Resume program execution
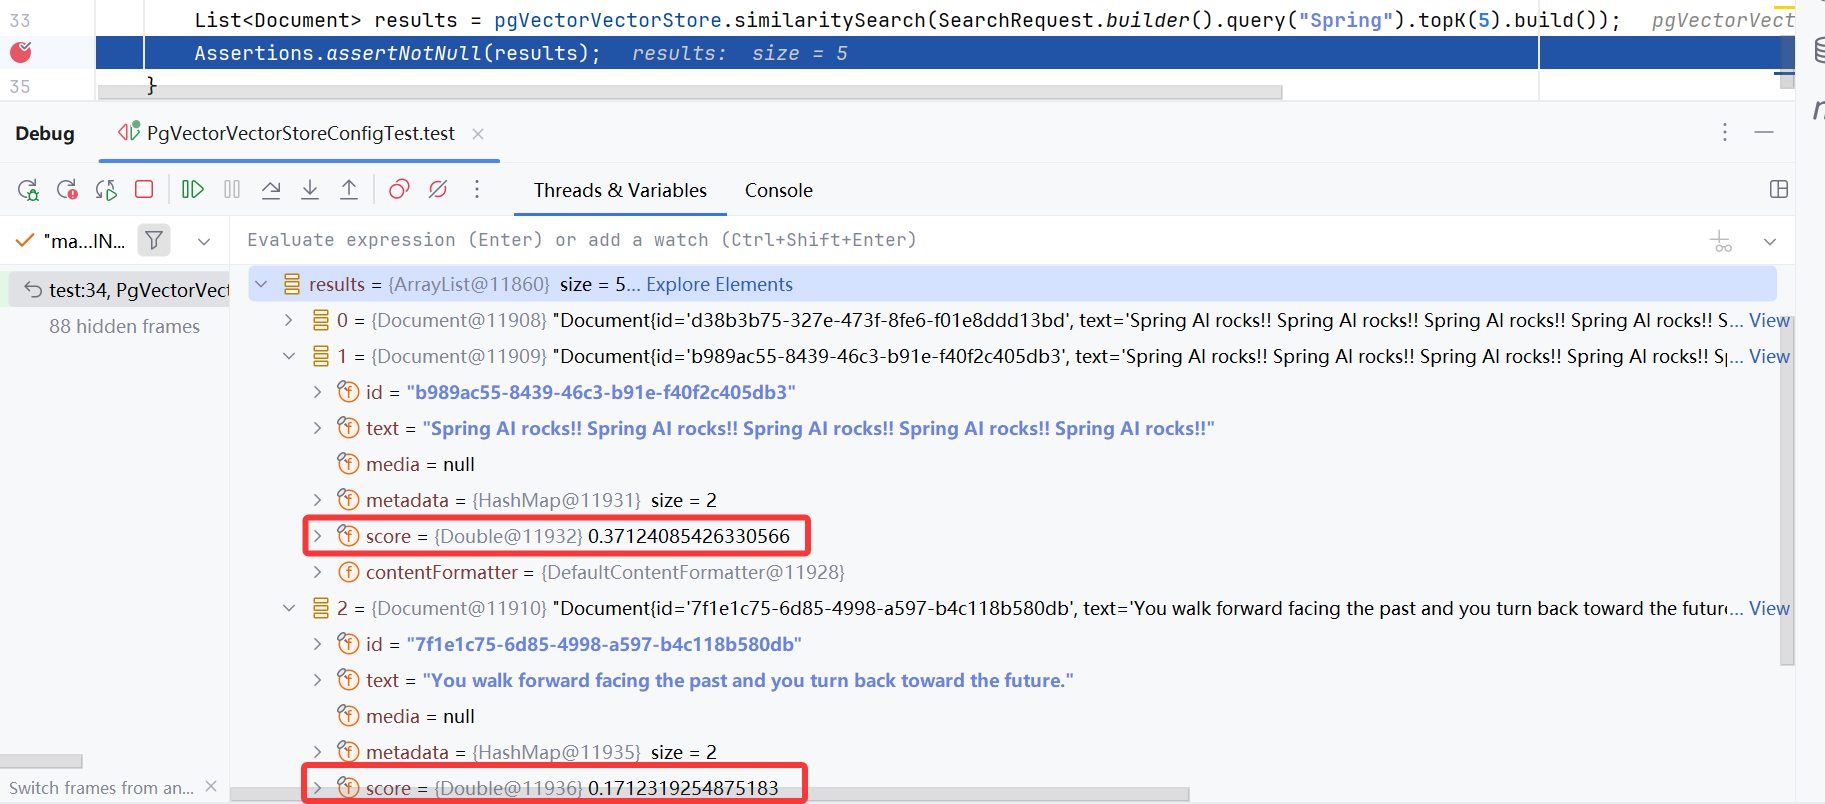This screenshot has width=1825, height=804. tap(193, 189)
